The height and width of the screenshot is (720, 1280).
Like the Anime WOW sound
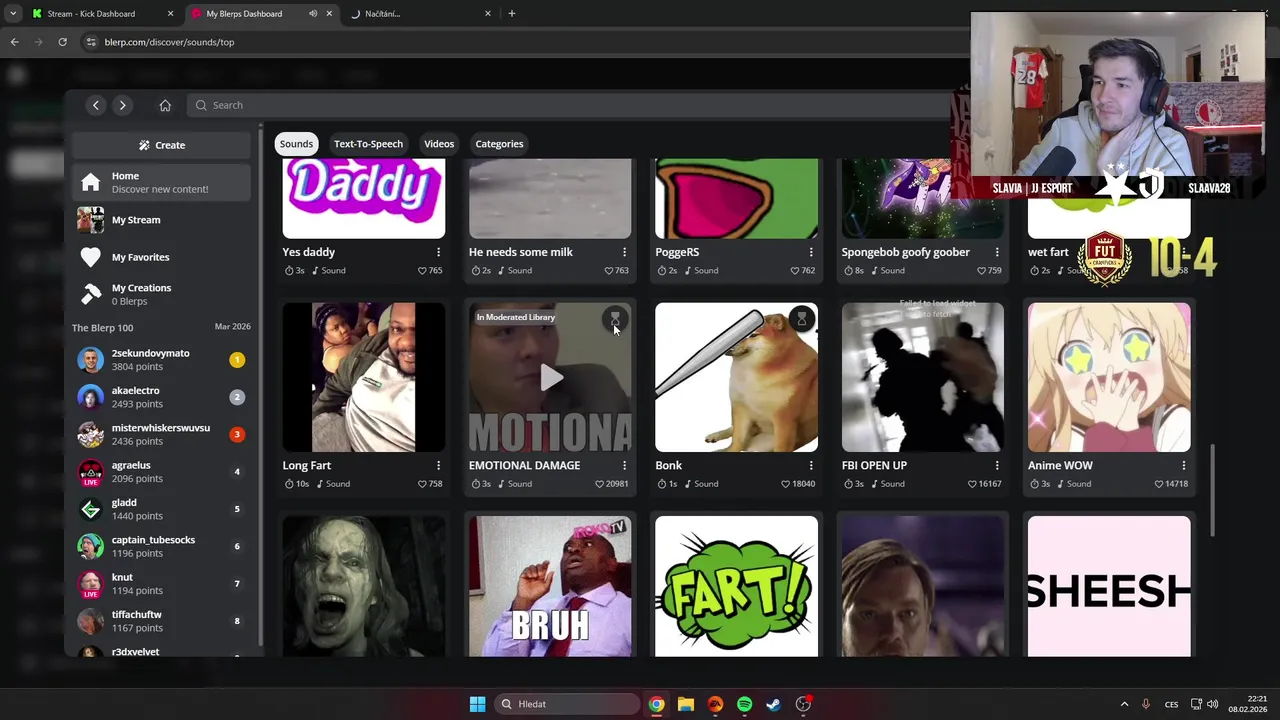tap(1159, 484)
